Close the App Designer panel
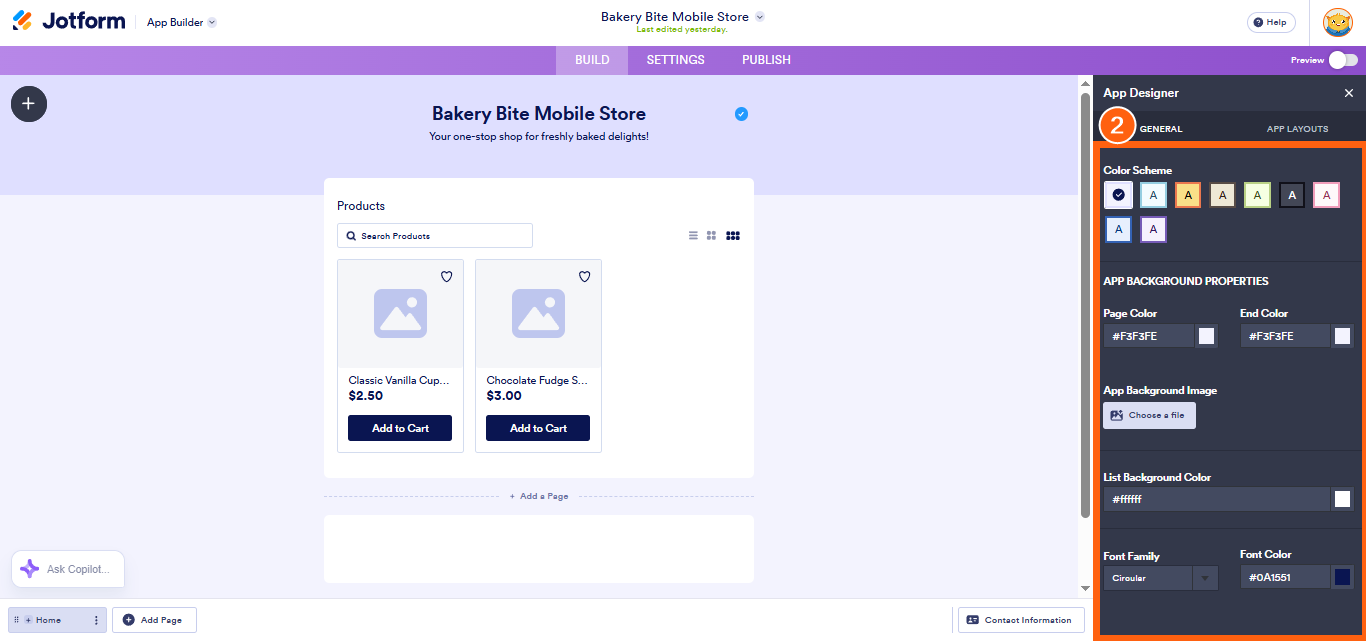The image size is (1366, 641). coord(1348,93)
